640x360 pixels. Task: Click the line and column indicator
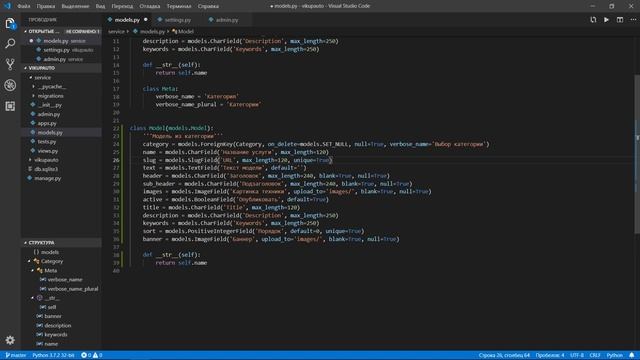click(x=504, y=355)
